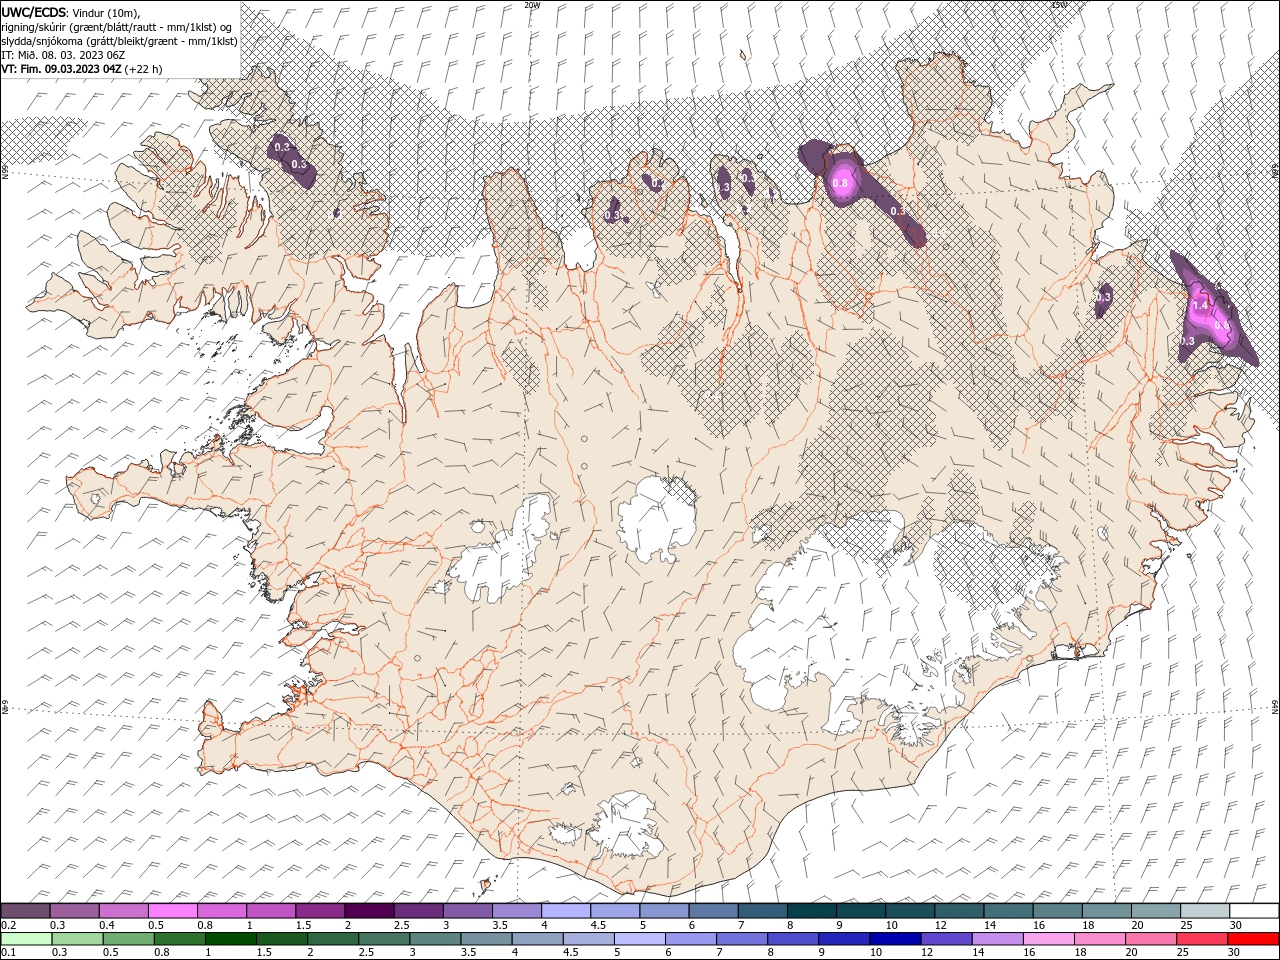Click the bright red 30 swatch in lower legend
Viewport: 1280px width, 960px height.
[x=1253, y=939]
